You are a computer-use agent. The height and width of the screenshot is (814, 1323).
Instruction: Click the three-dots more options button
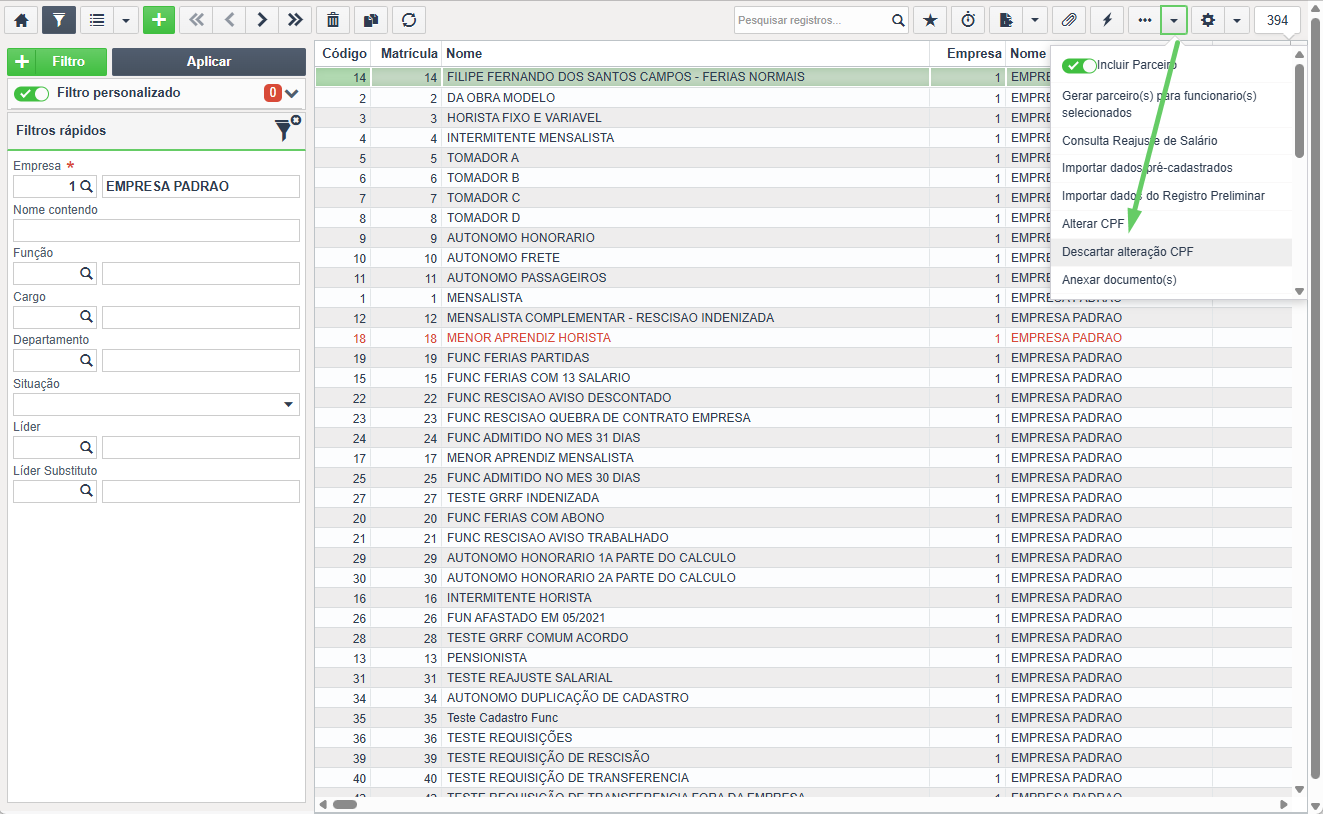click(x=1144, y=20)
